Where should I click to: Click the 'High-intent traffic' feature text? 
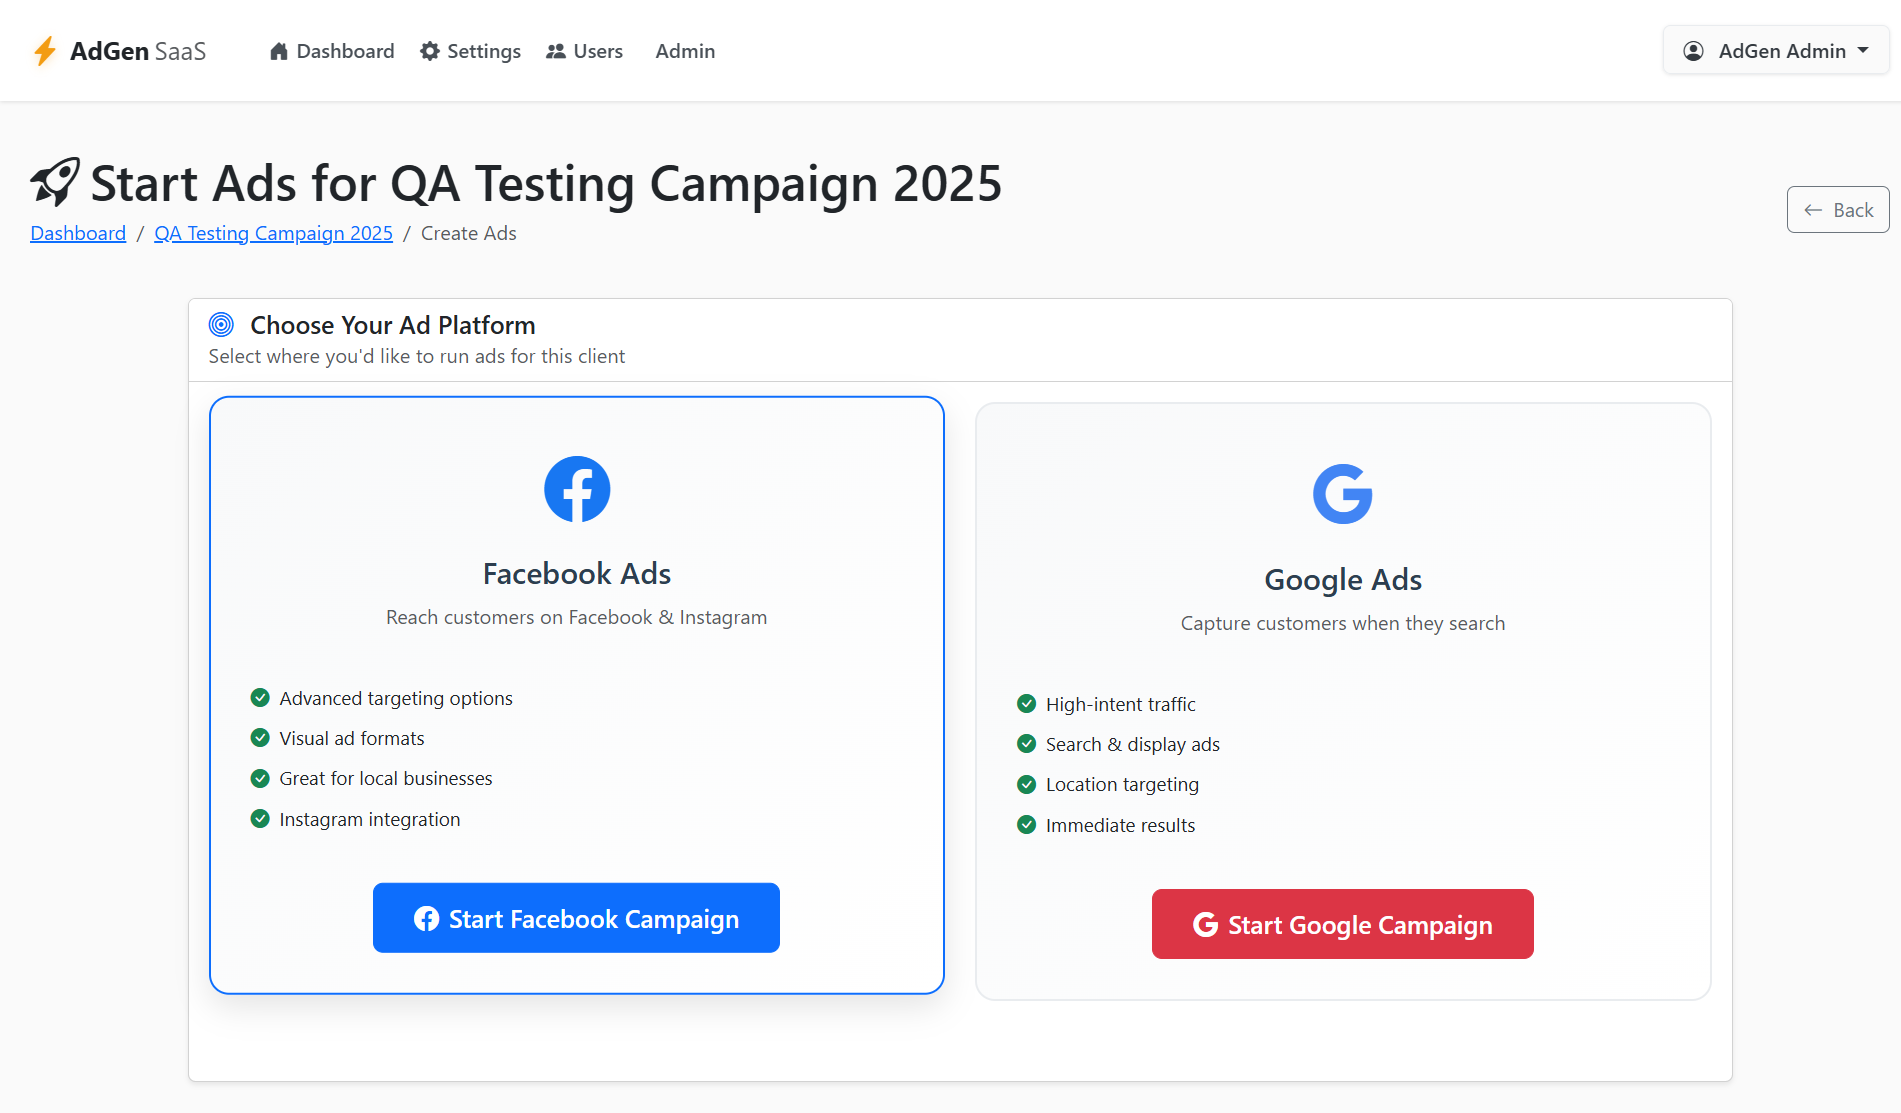(1121, 704)
